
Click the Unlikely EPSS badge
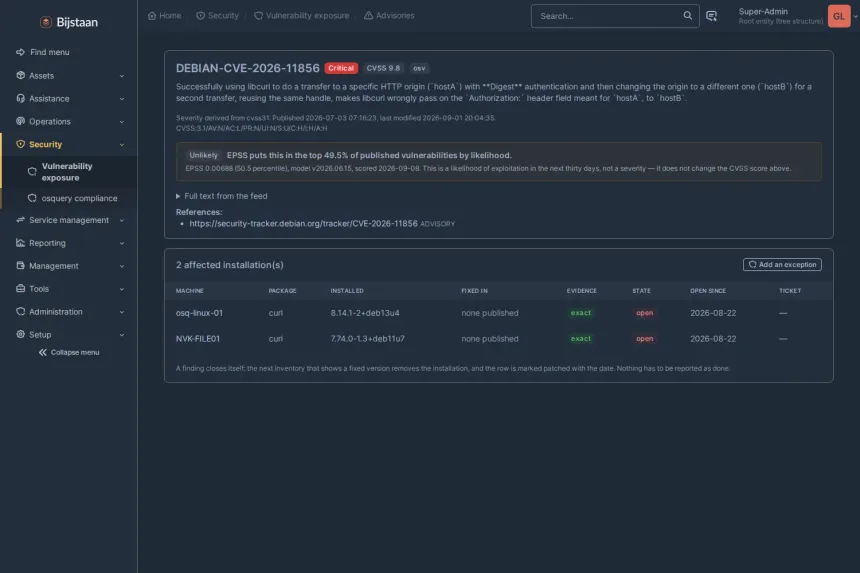pos(203,155)
